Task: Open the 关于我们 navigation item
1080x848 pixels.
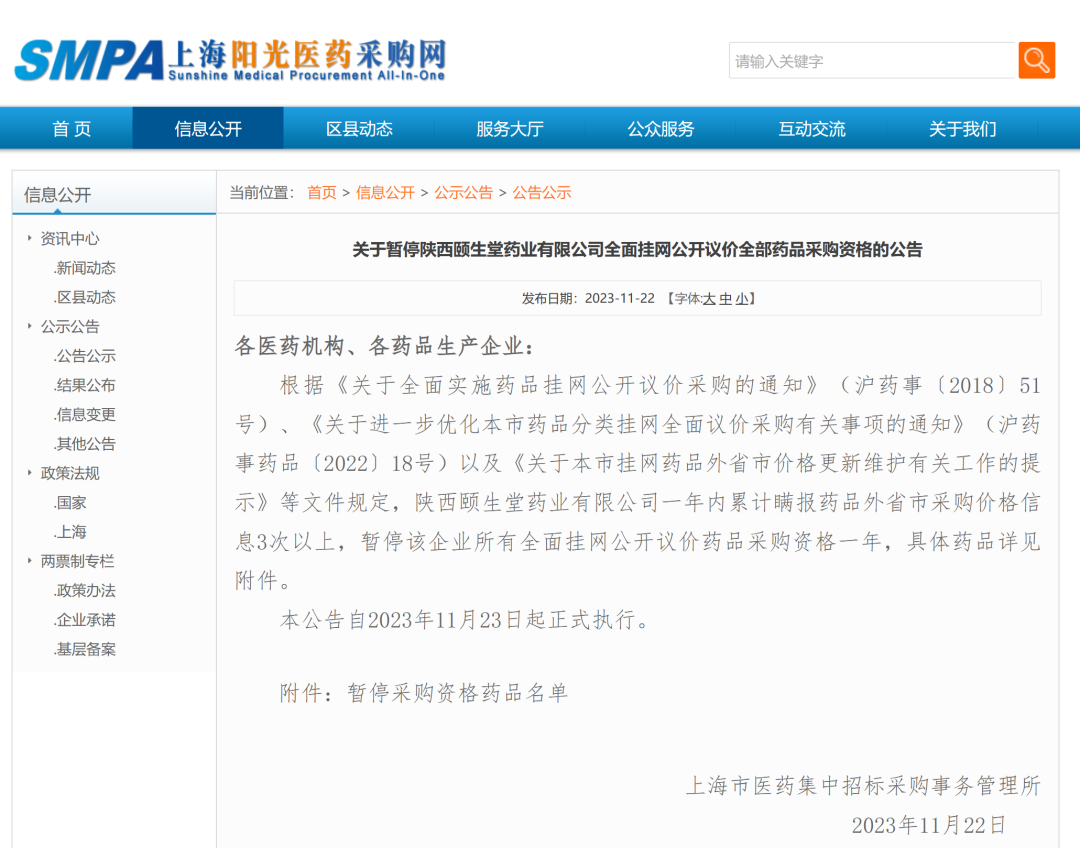Action: [x=962, y=129]
